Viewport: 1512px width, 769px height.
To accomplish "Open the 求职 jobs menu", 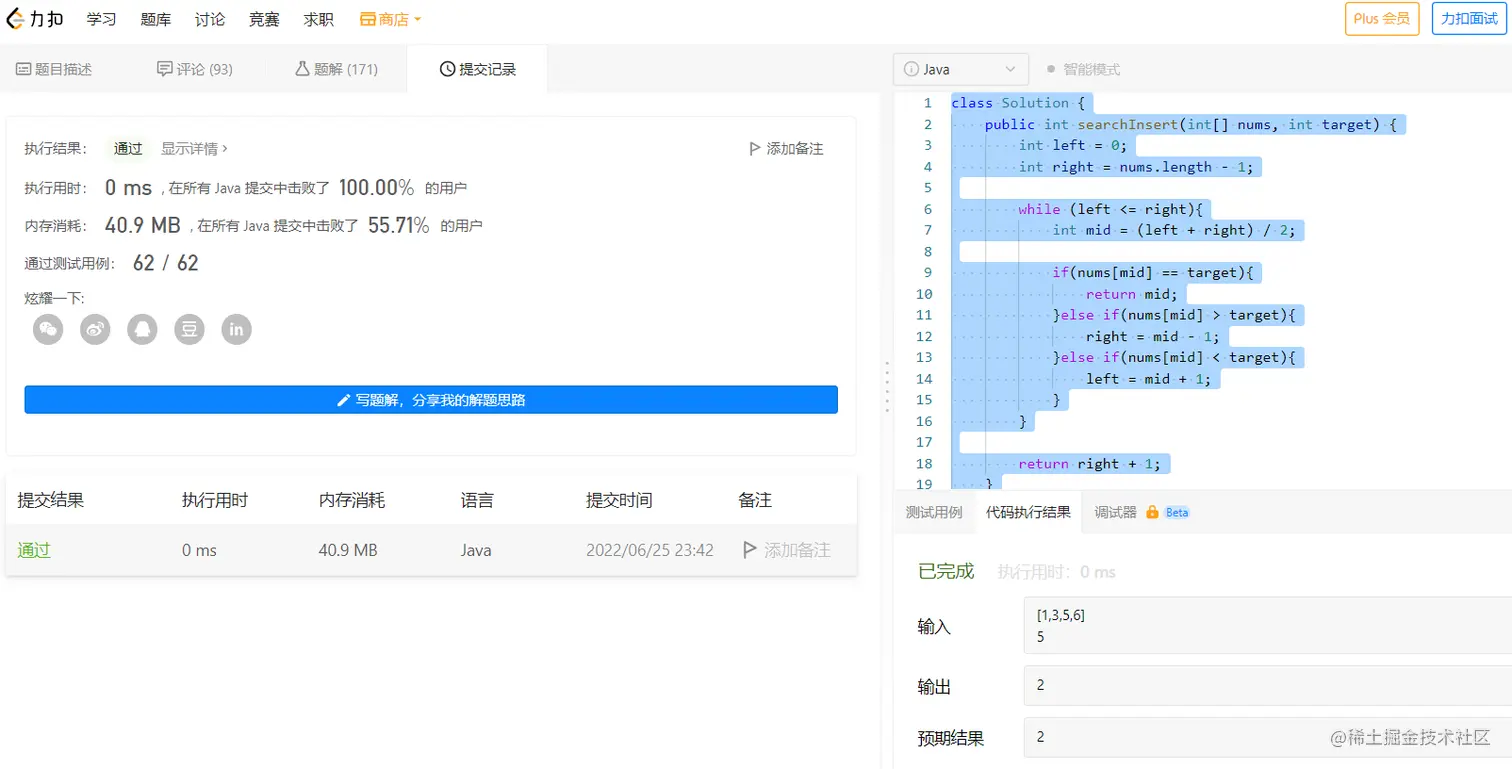I will coord(318,19).
